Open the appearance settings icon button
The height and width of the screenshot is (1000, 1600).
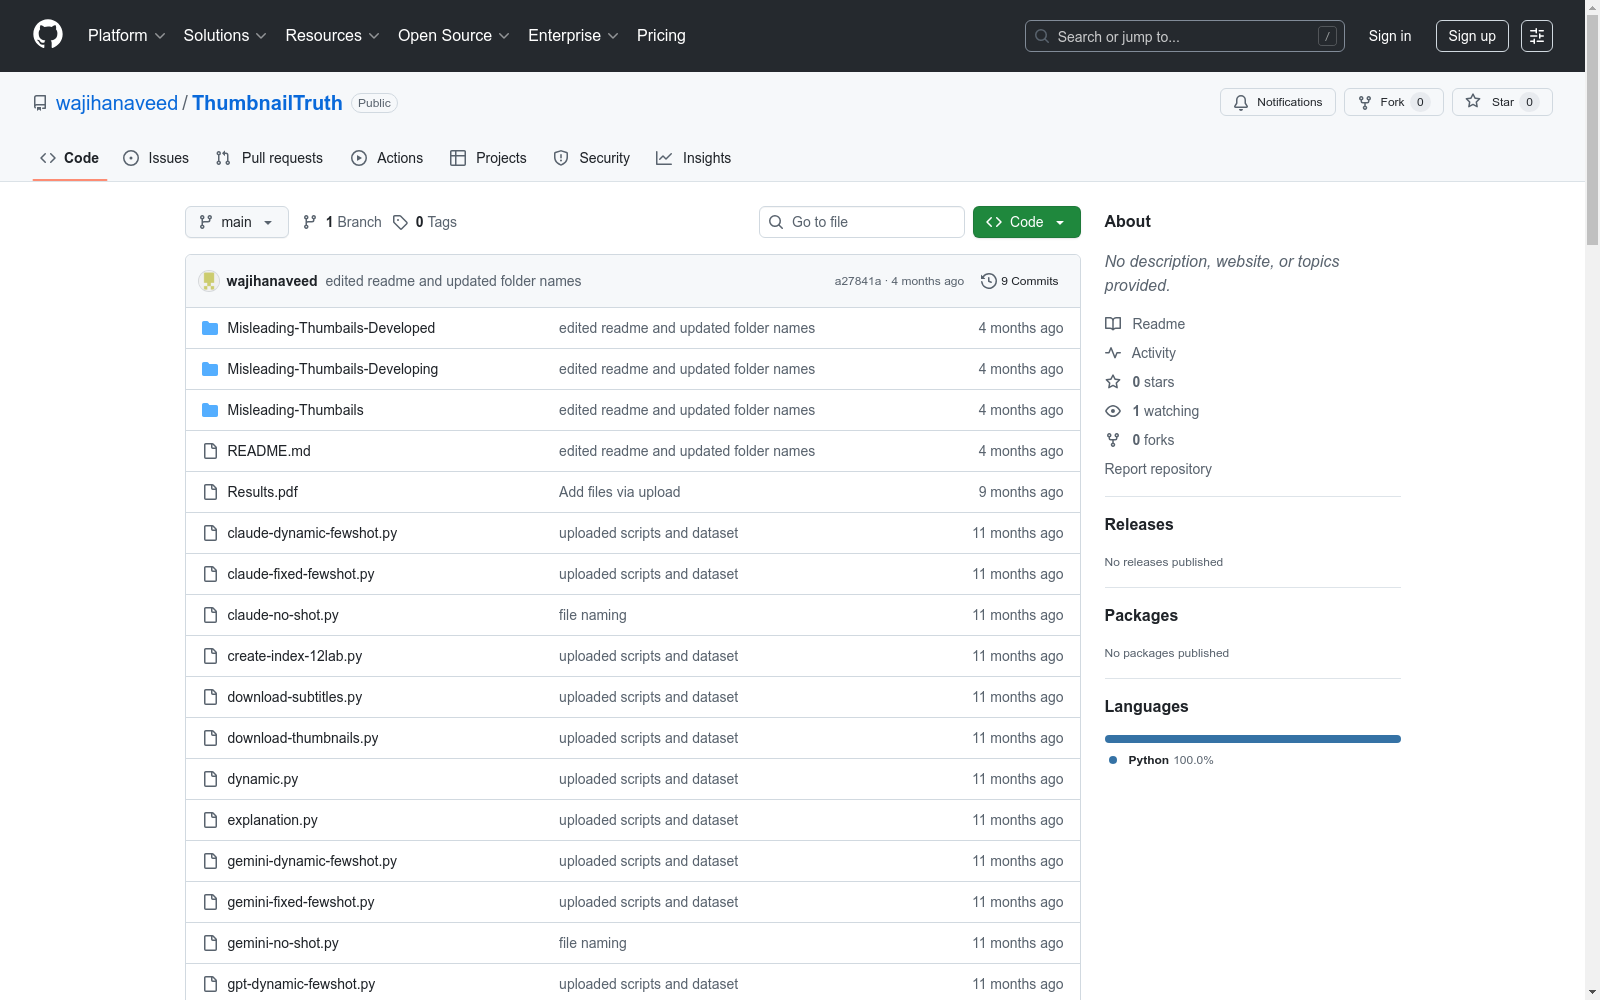click(x=1537, y=36)
